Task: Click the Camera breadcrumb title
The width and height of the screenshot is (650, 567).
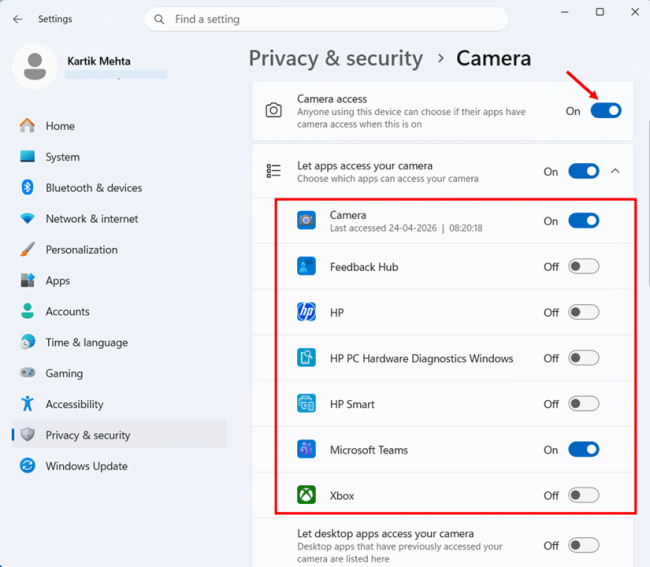Action: click(493, 58)
